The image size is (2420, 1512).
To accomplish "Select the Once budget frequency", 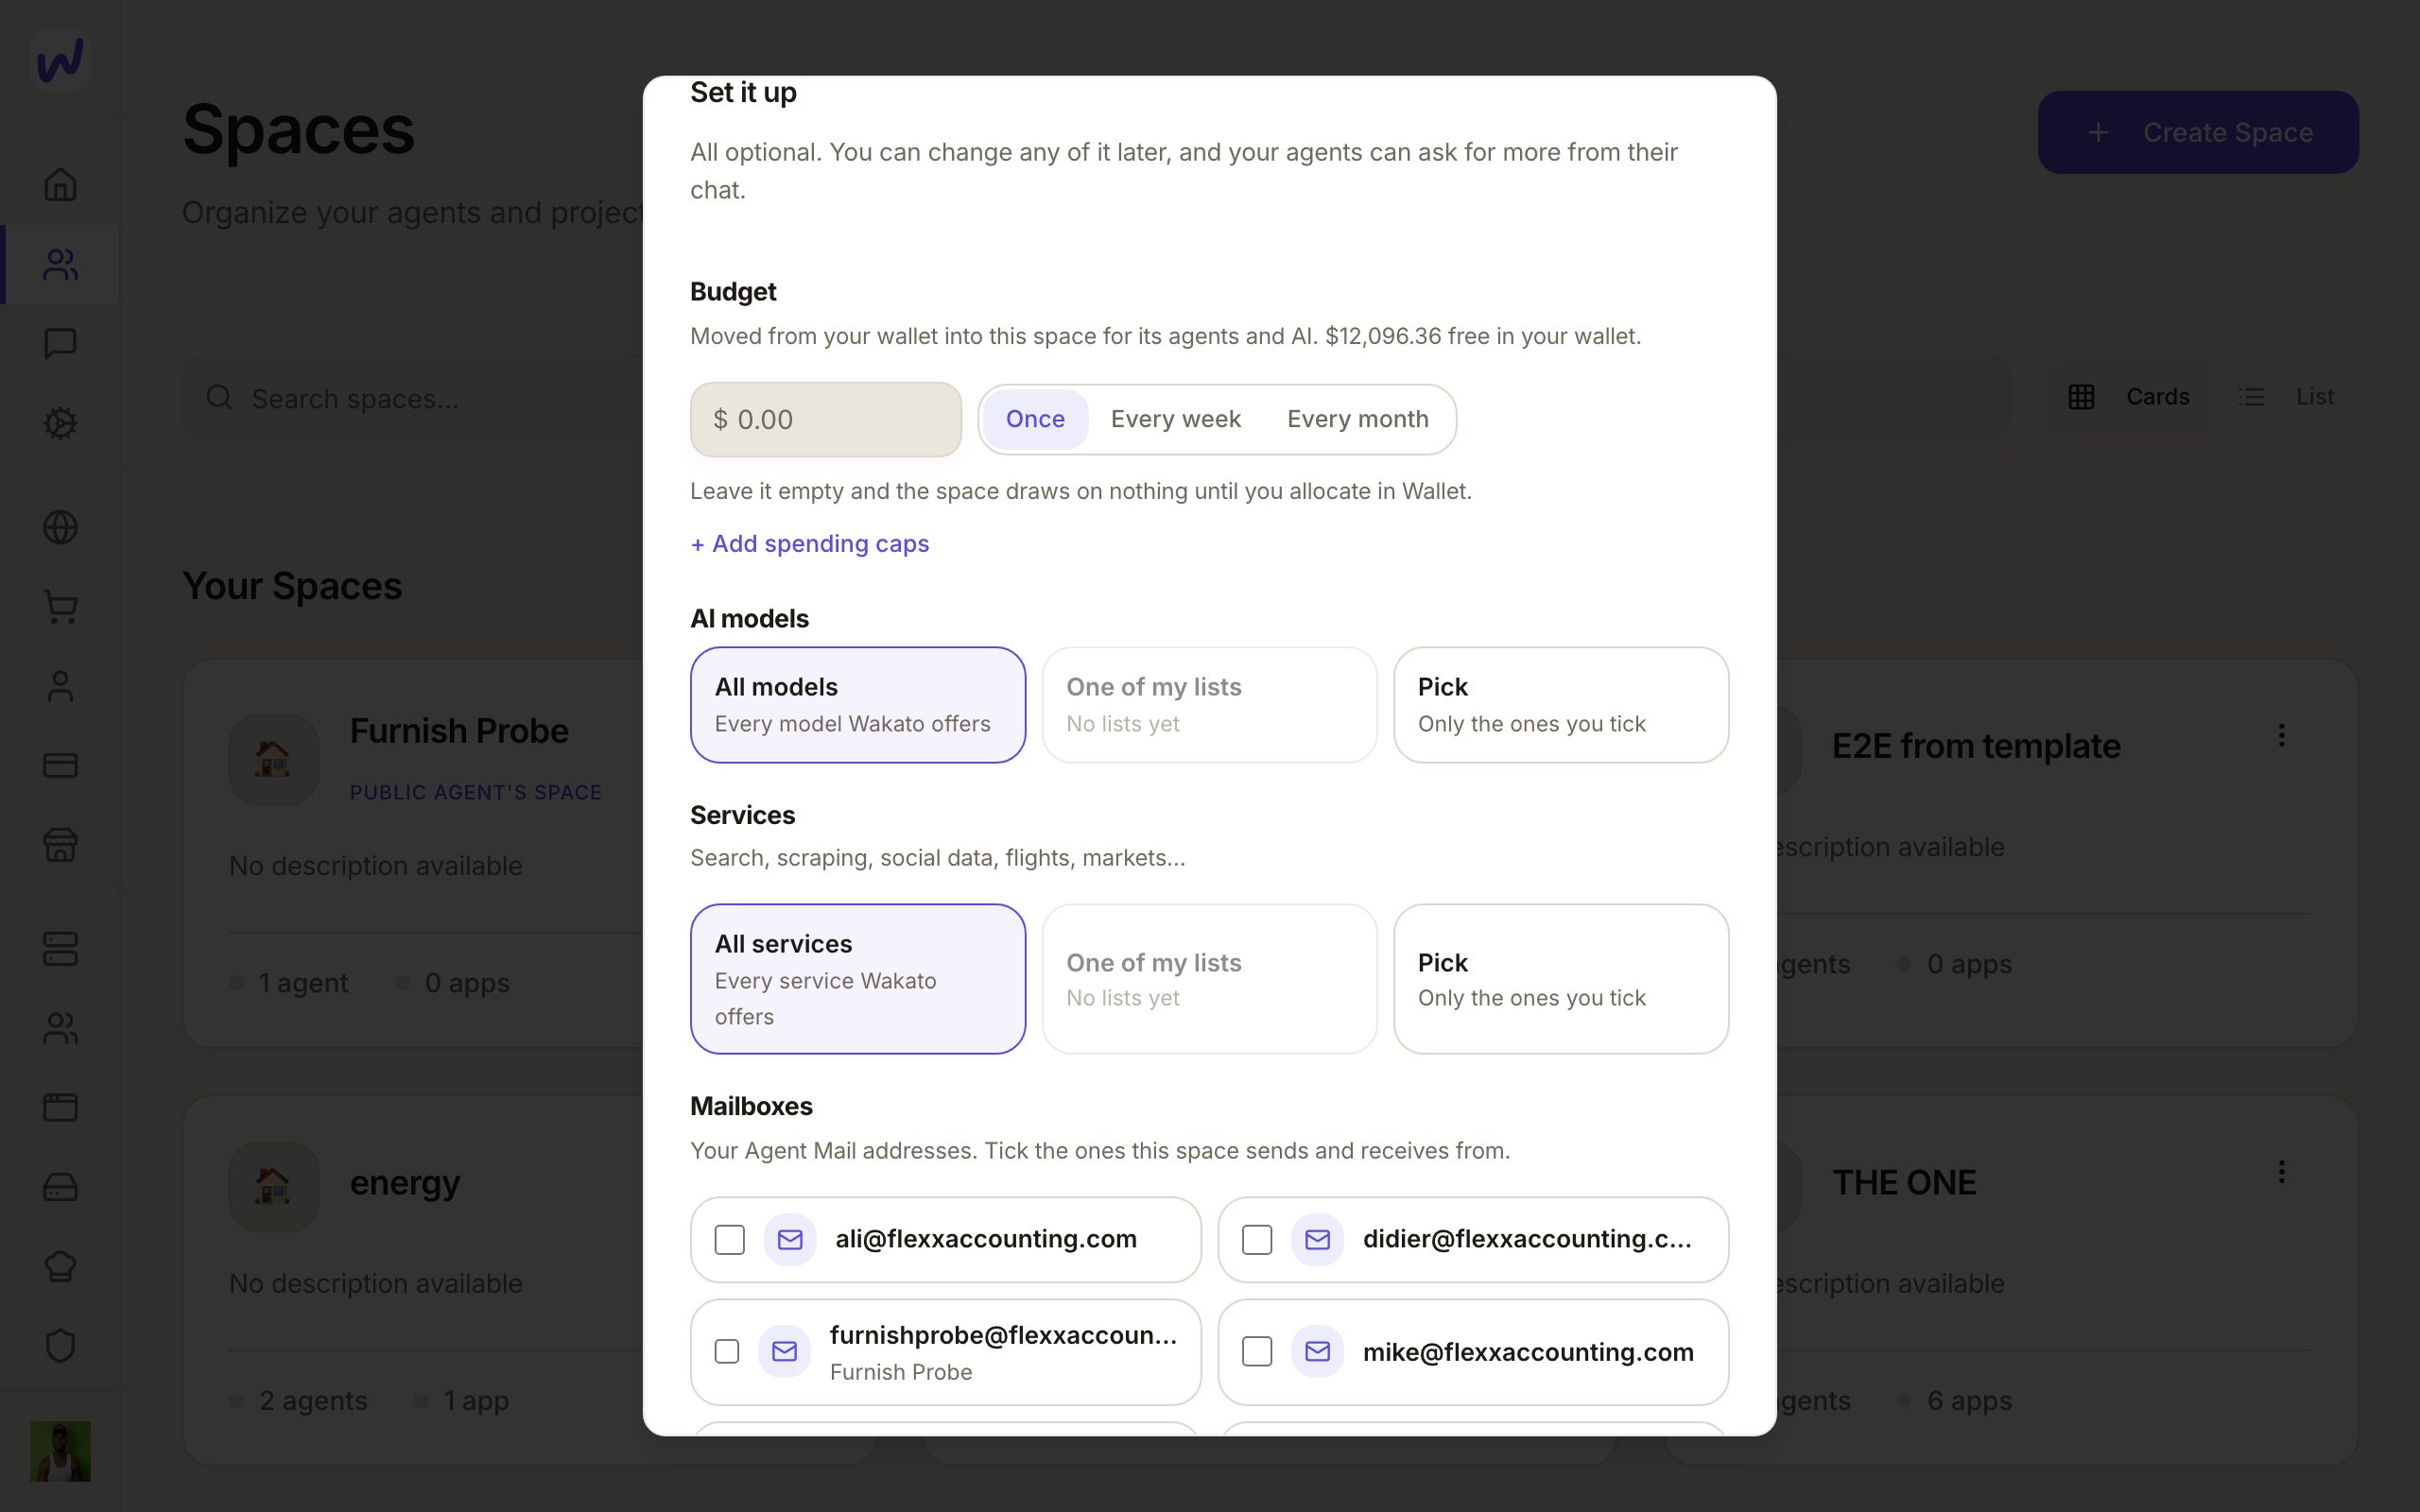I will pos(1035,419).
